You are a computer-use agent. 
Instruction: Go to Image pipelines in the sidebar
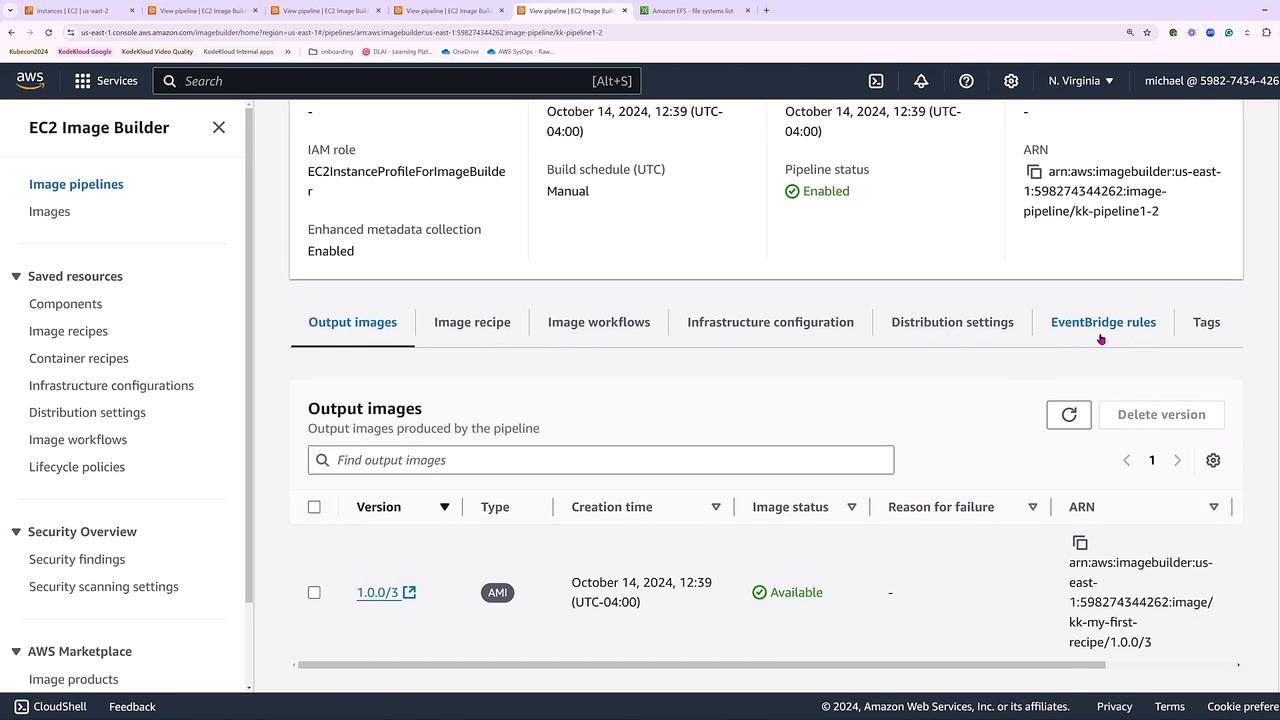(76, 184)
